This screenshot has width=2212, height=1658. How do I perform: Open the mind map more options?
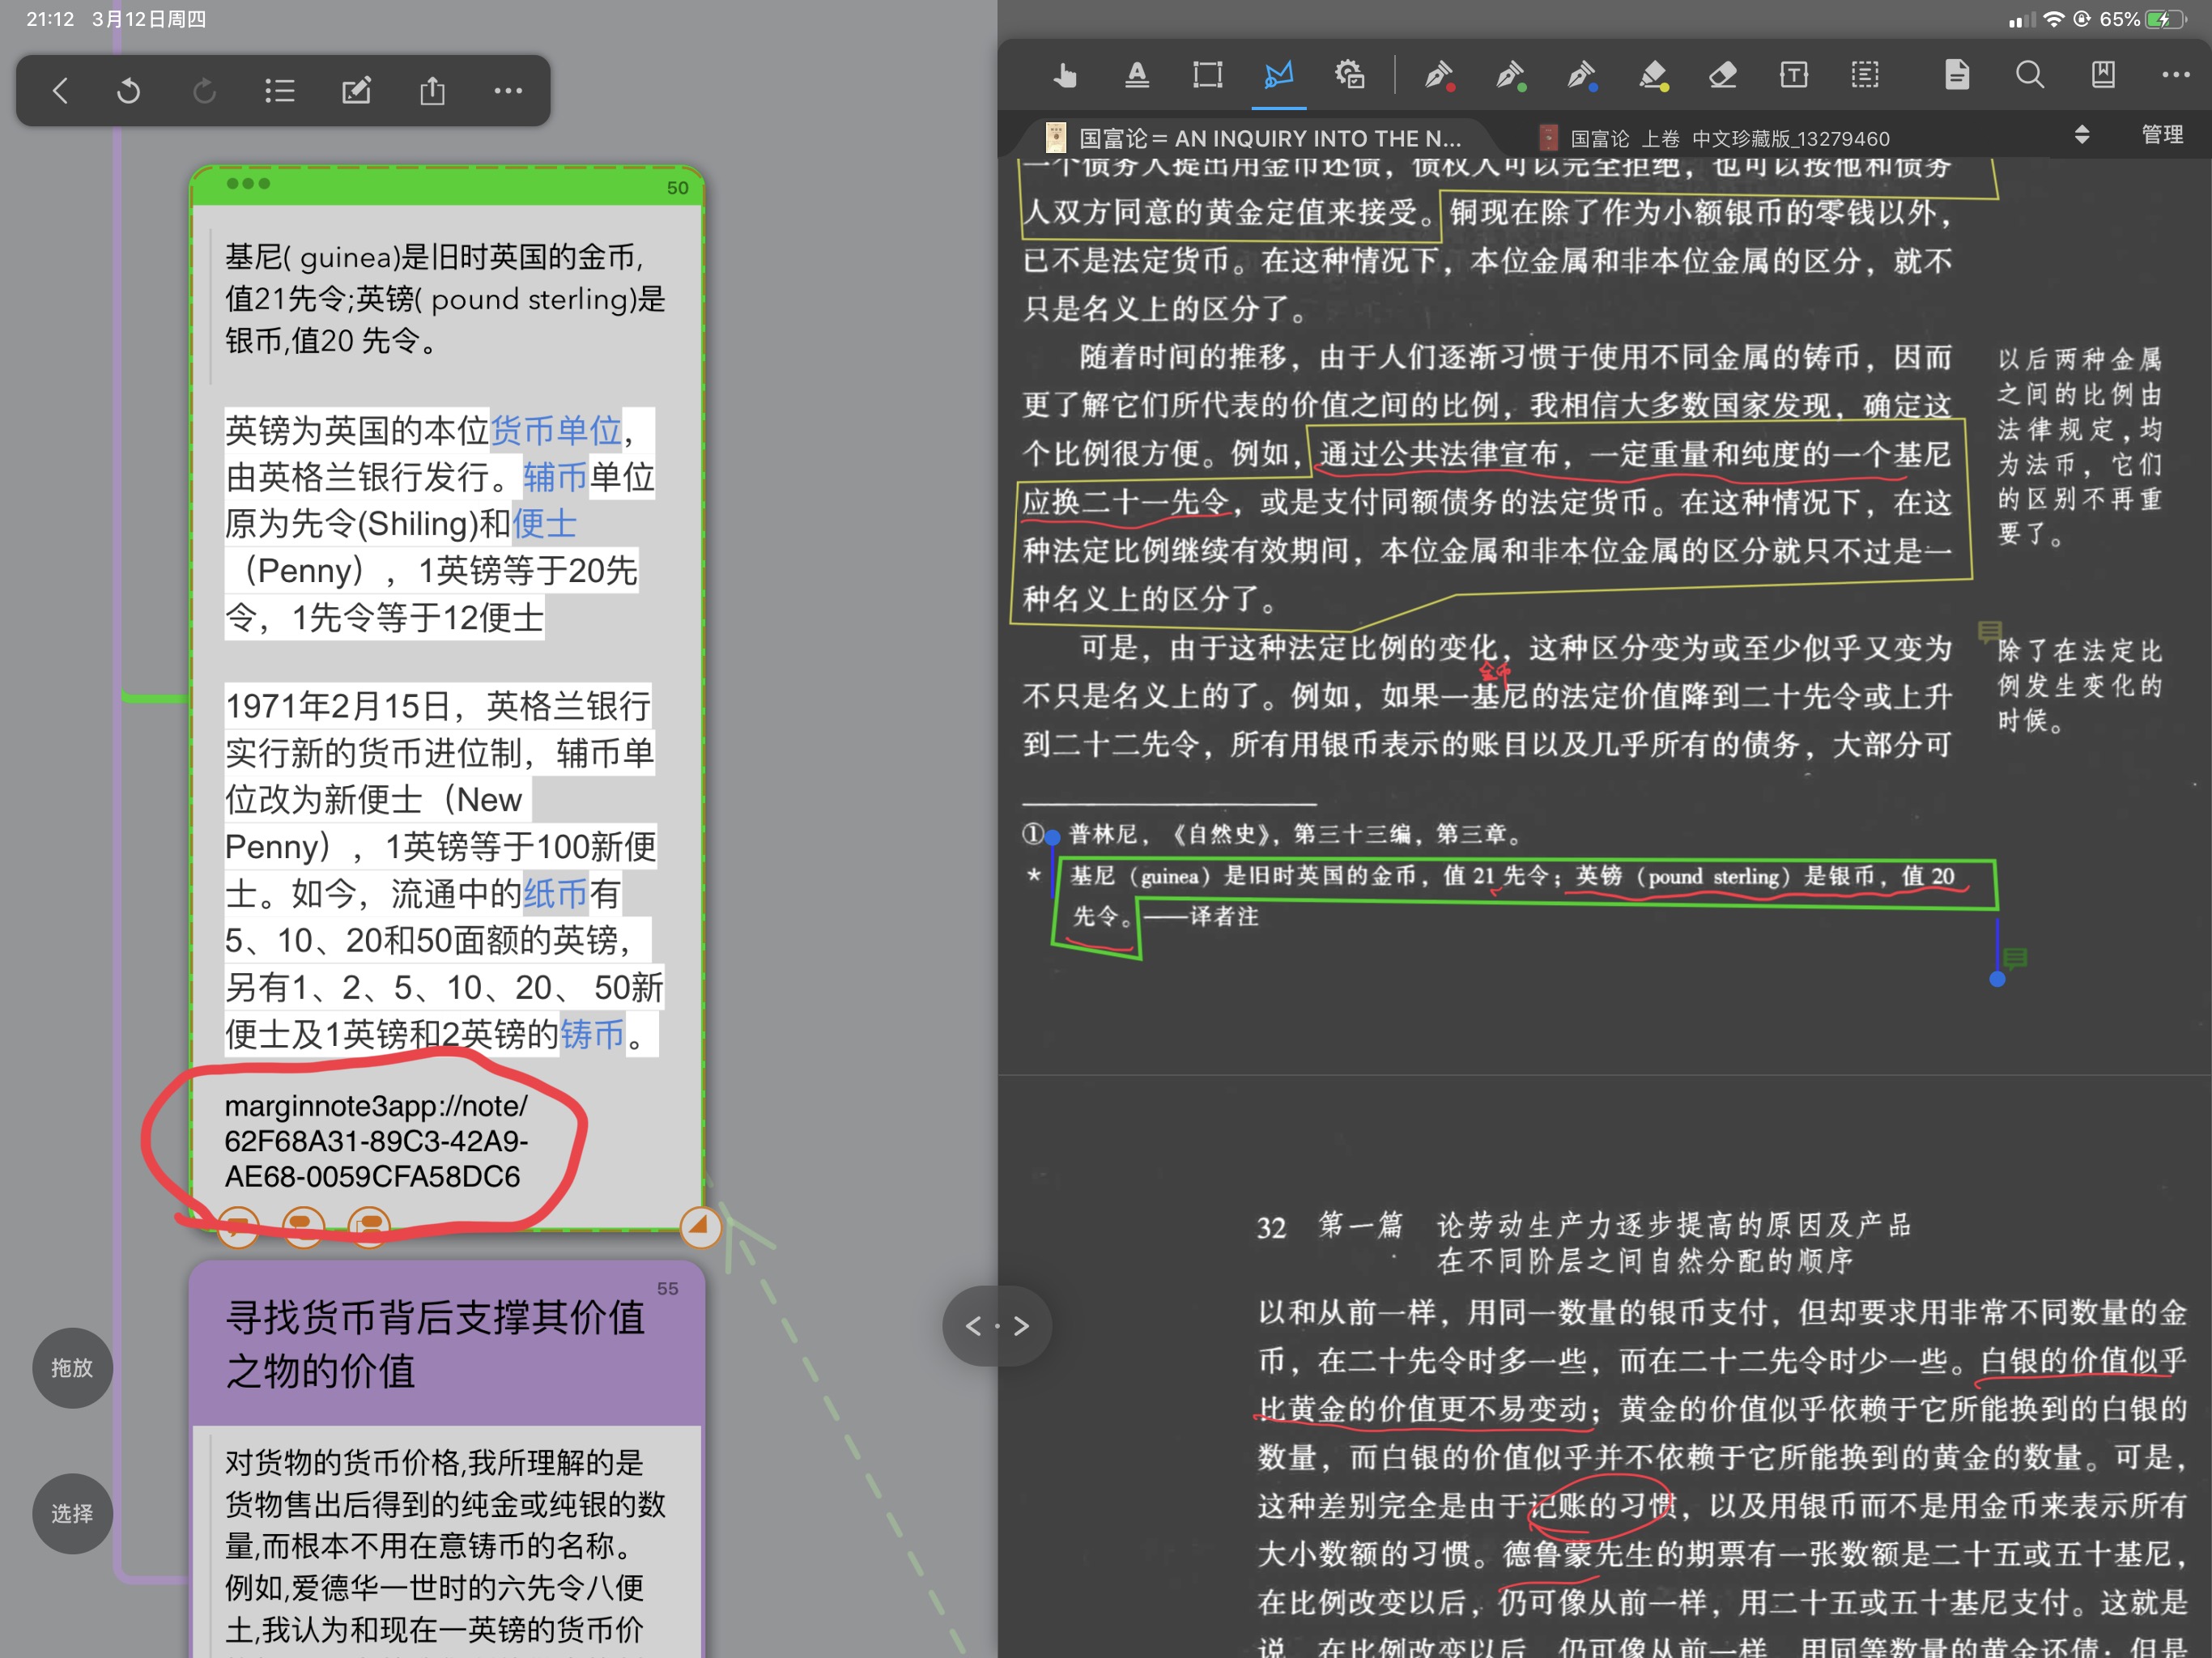pyautogui.click(x=508, y=91)
